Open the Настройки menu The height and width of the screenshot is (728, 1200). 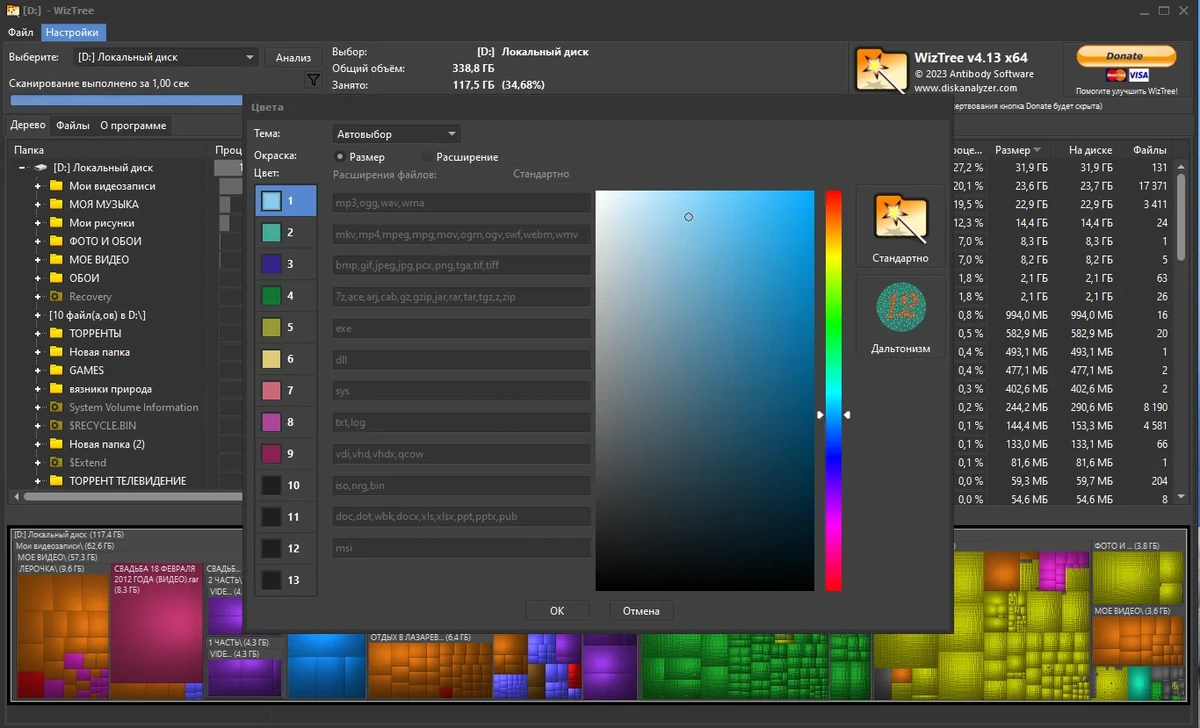pyautogui.click(x=72, y=32)
